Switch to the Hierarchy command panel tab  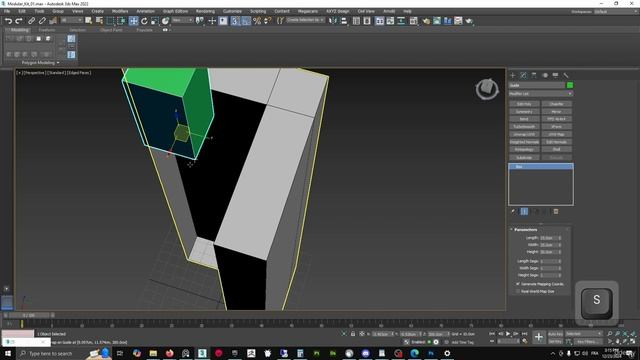click(x=534, y=75)
